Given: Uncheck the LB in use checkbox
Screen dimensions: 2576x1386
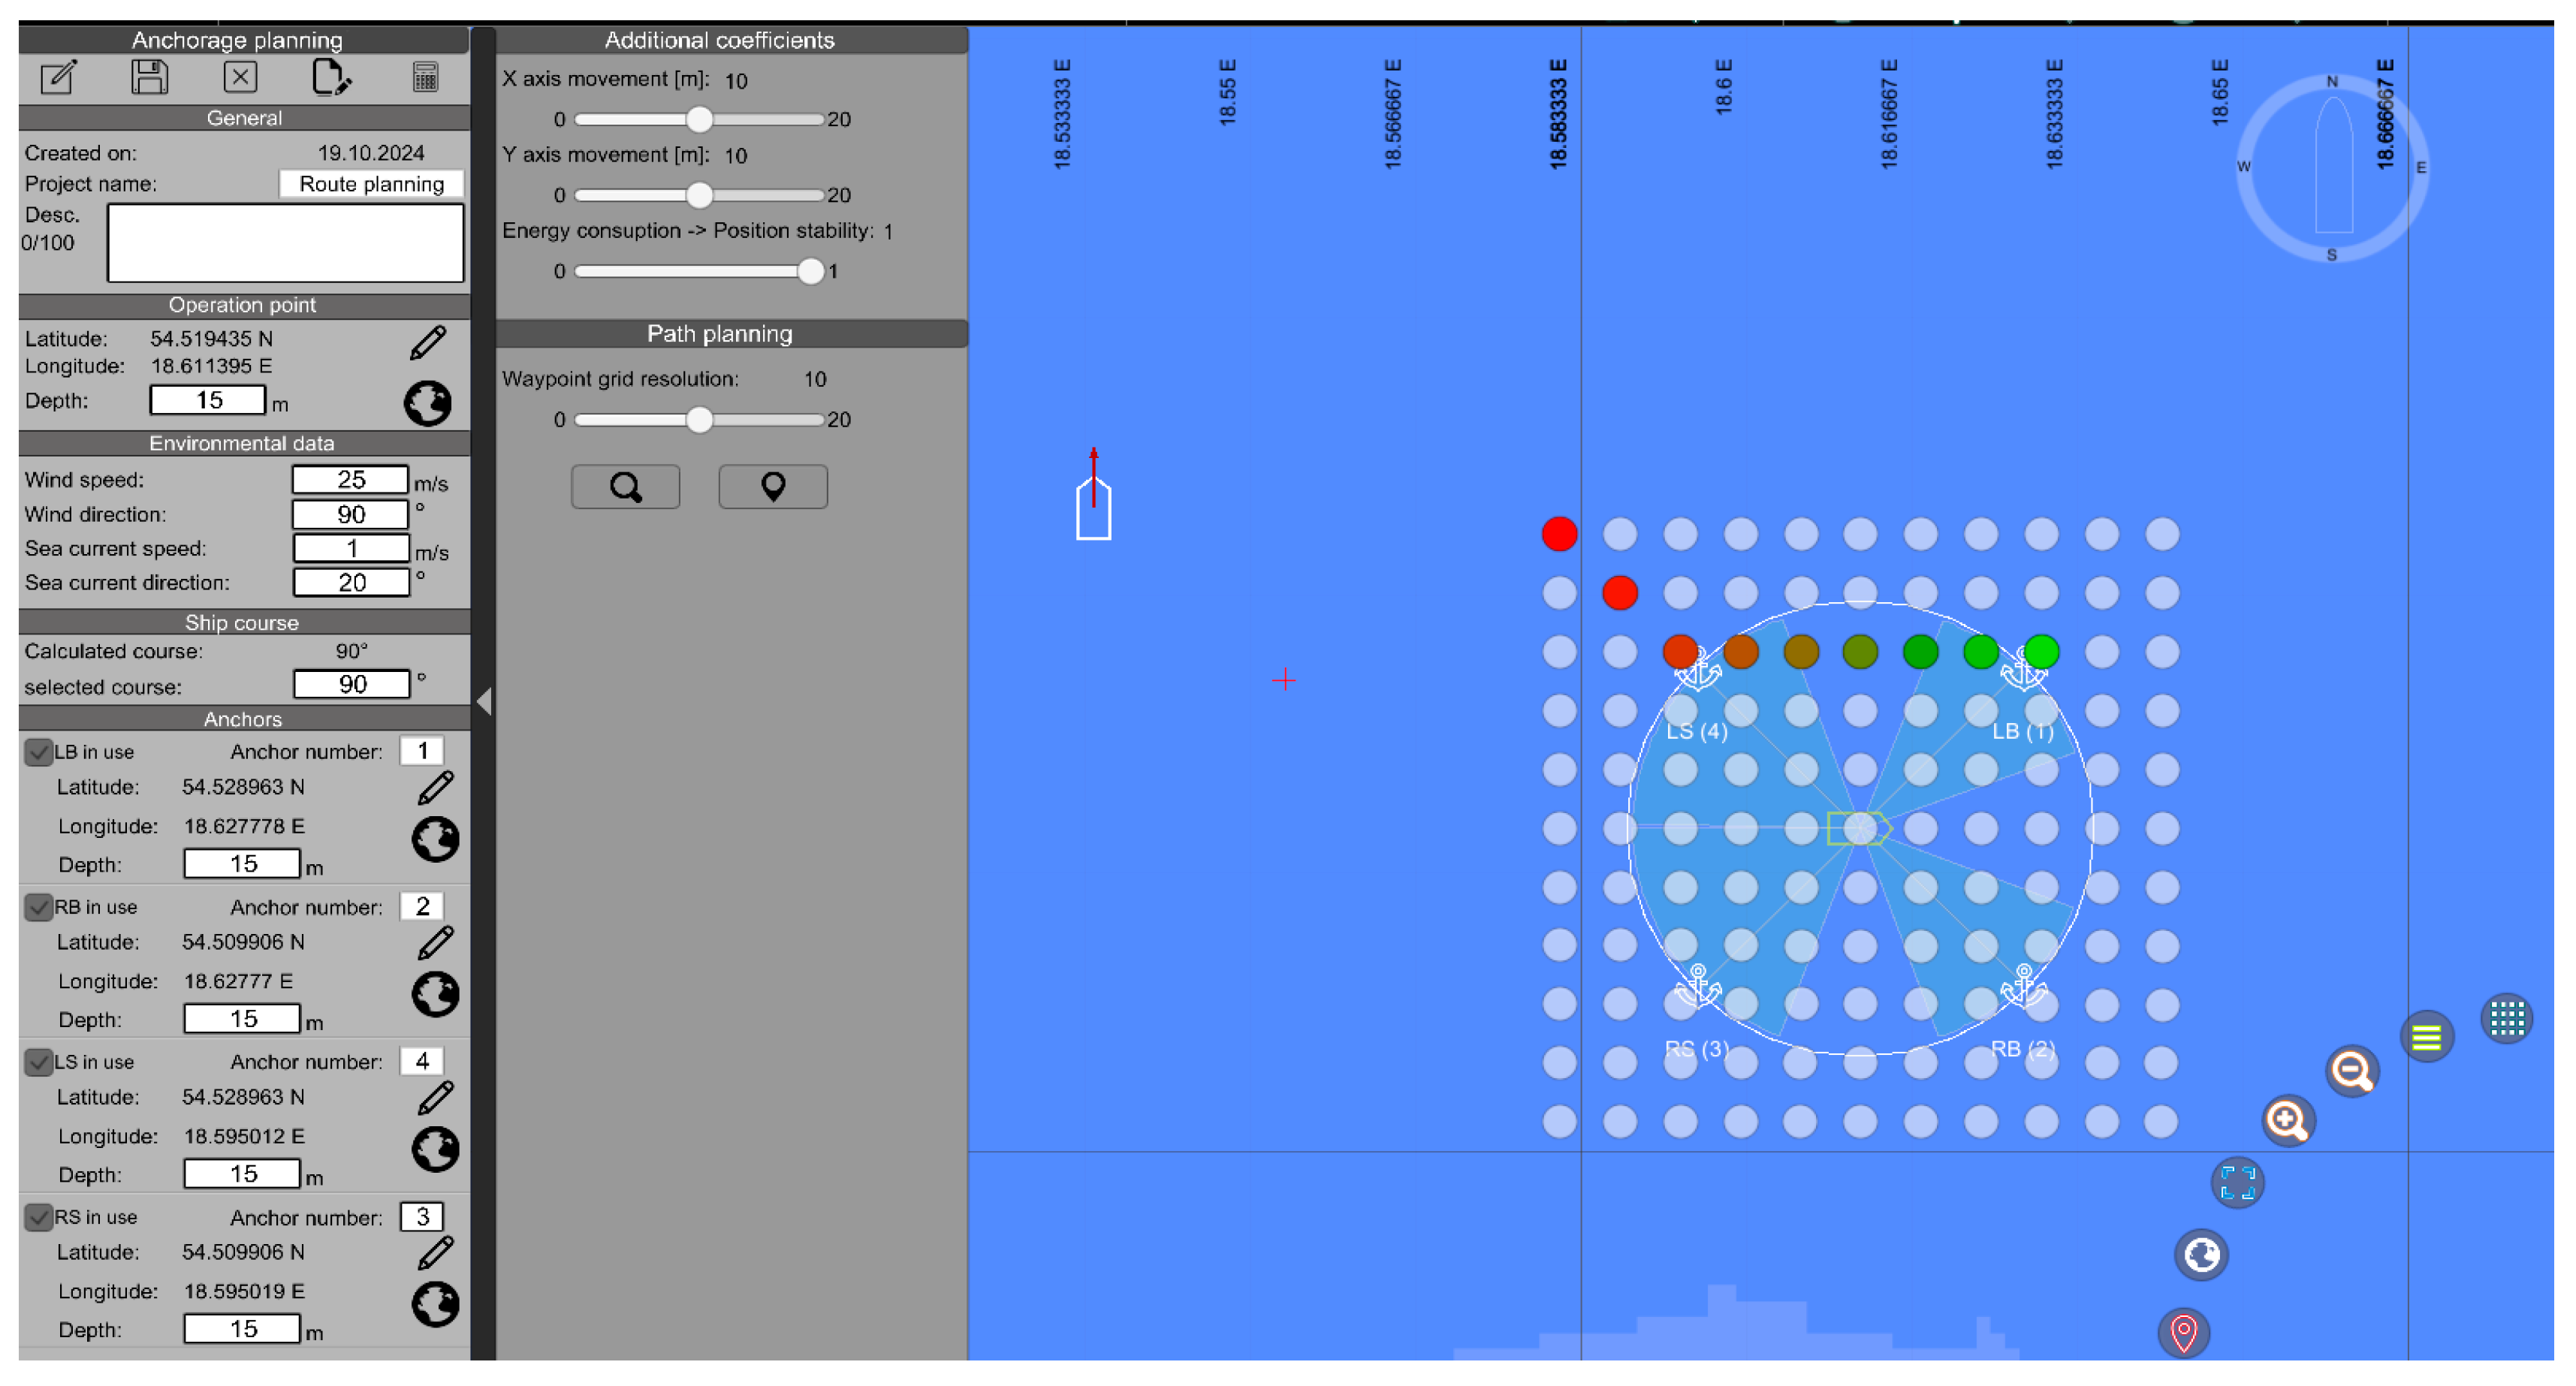Looking at the screenshot, I should [38, 752].
